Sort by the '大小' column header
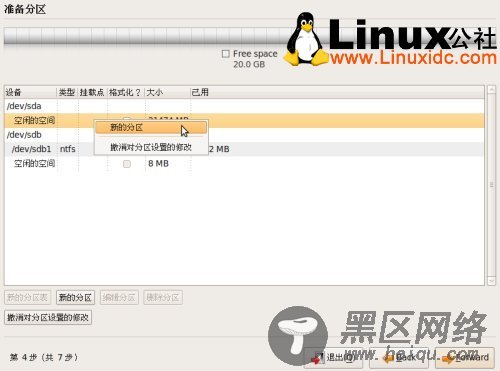 pyautogui.click(x=167, y=92)
